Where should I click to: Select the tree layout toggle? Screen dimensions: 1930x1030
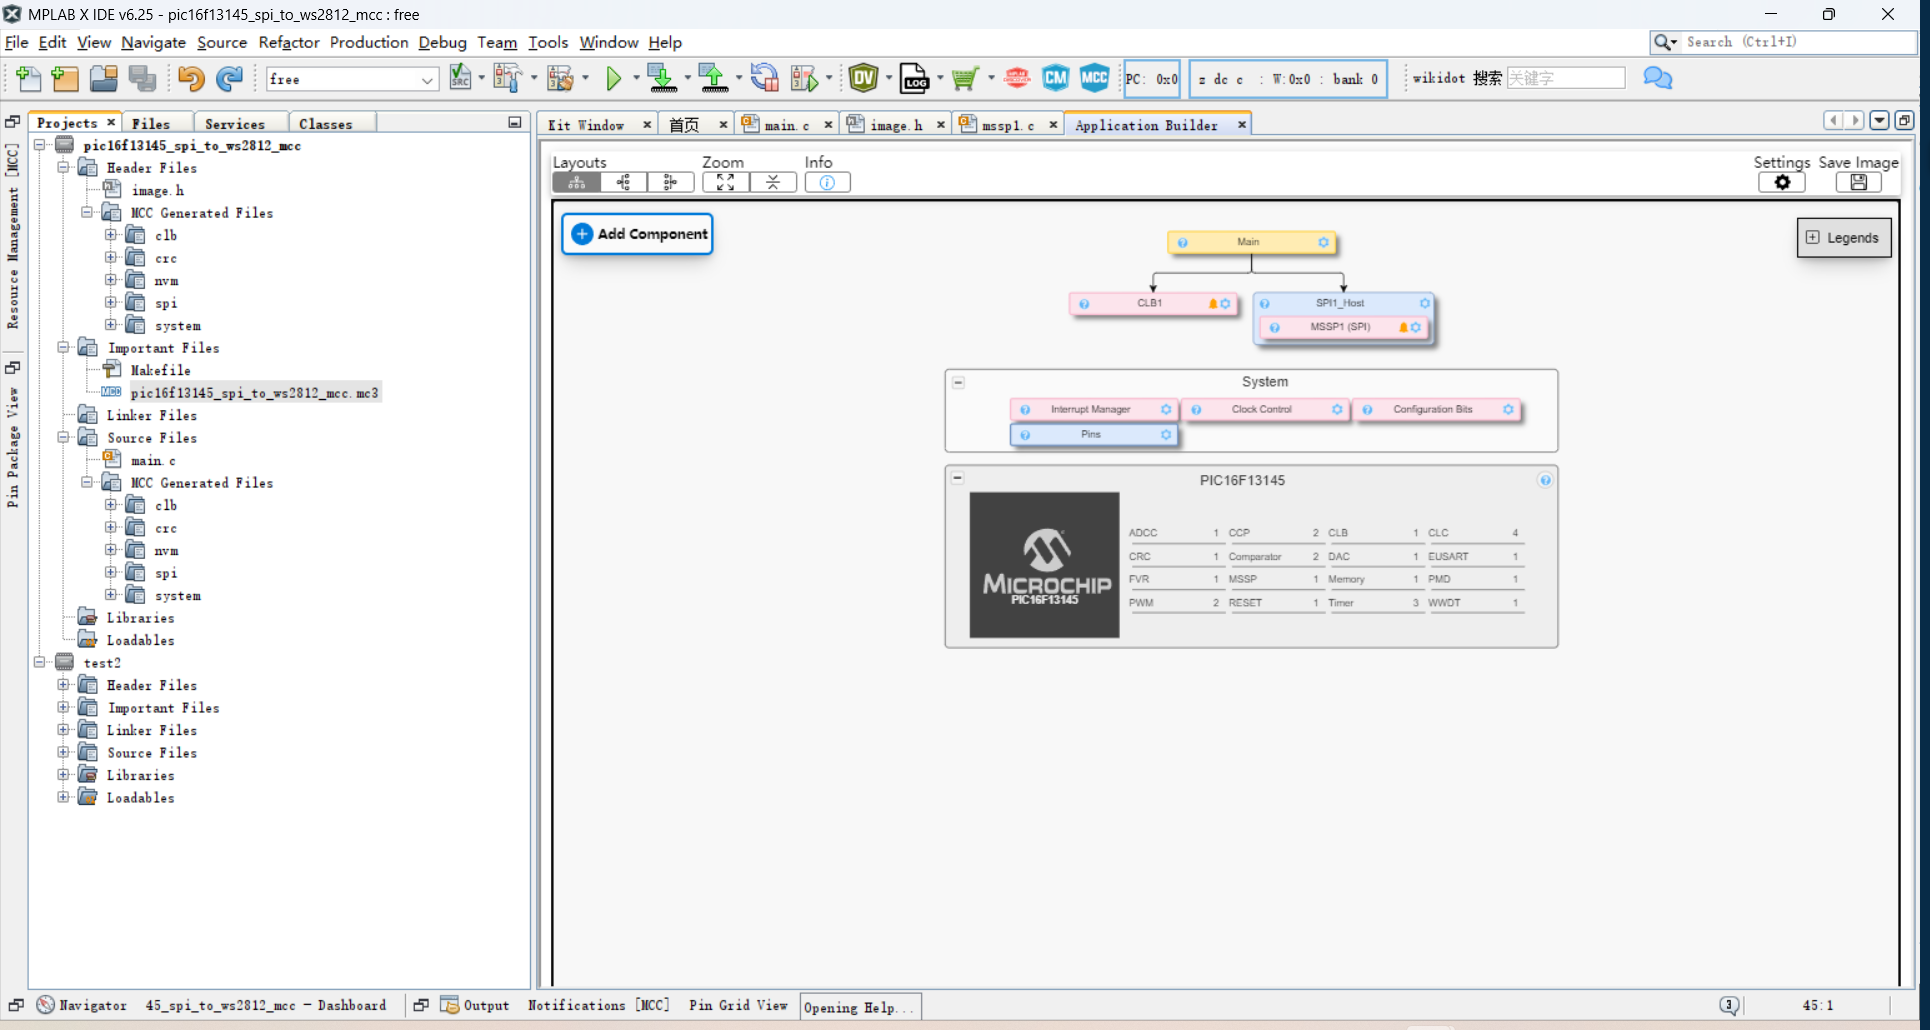click(x=577, y=182)
